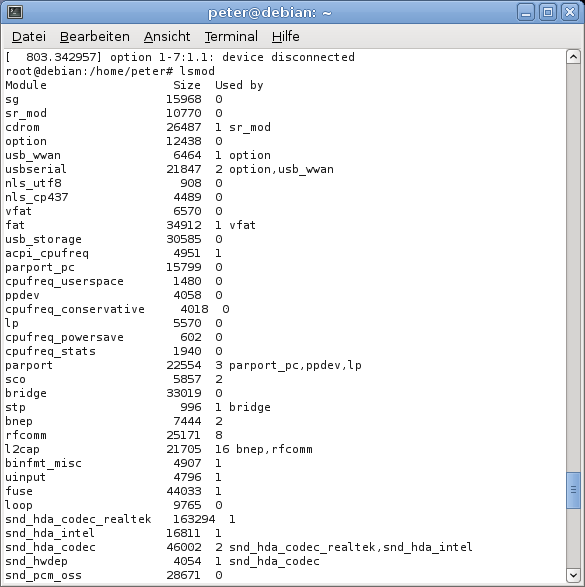Click the bnep module name
The width and height of the screenshot is (585, 587).
(19, 421)
